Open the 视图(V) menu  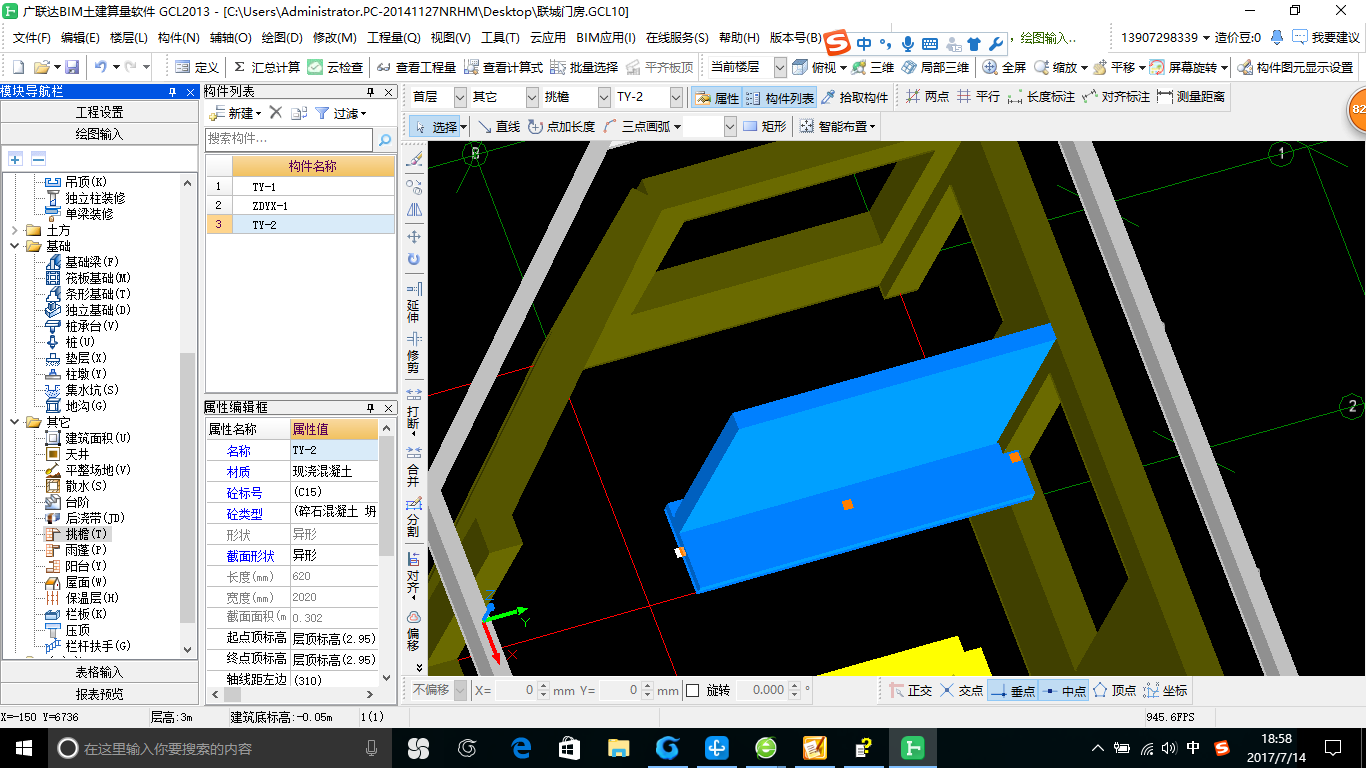coord(450,38)
